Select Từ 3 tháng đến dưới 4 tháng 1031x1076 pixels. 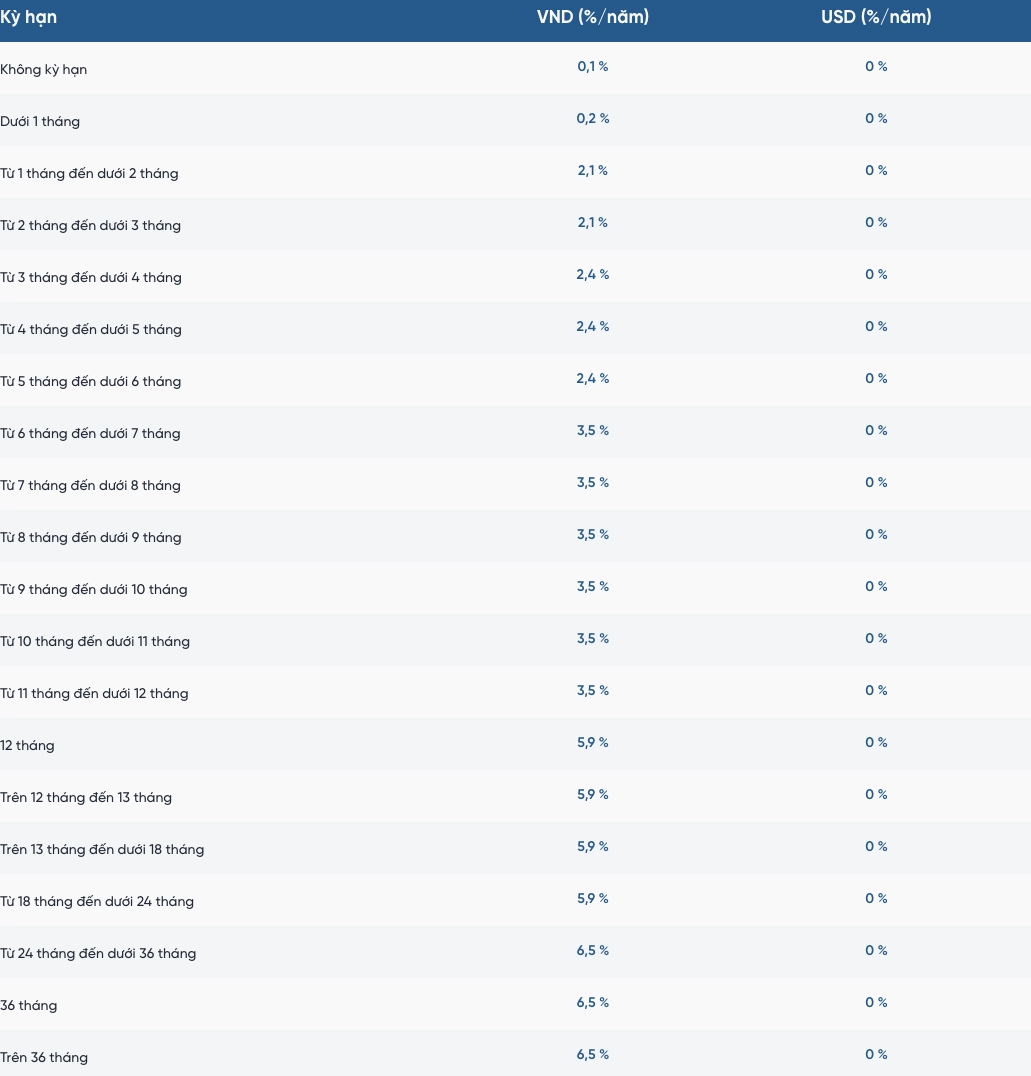point(91,278)
